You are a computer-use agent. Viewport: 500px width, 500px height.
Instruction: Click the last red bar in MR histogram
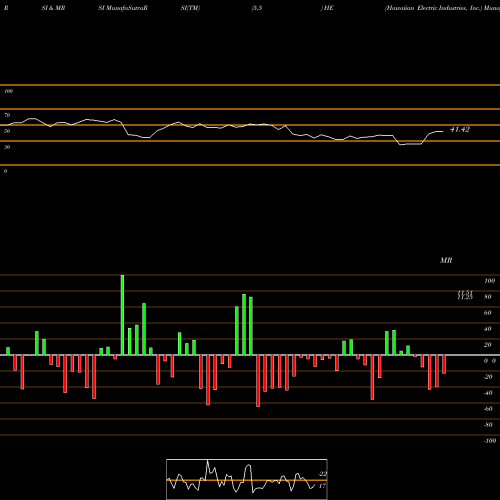444,364
